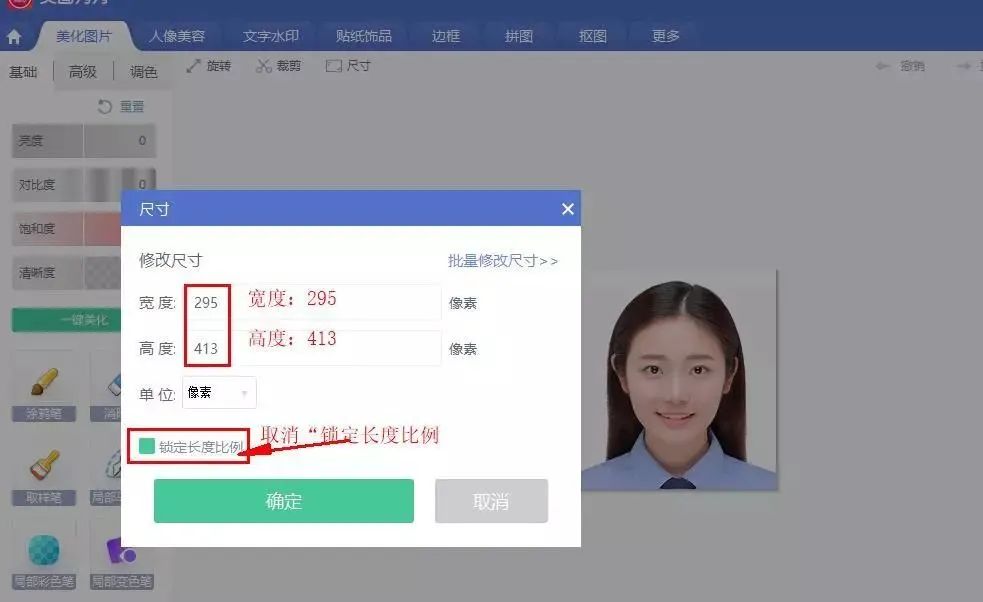
Task: Click the 尺寸 size tool
Action: [349, 66]
